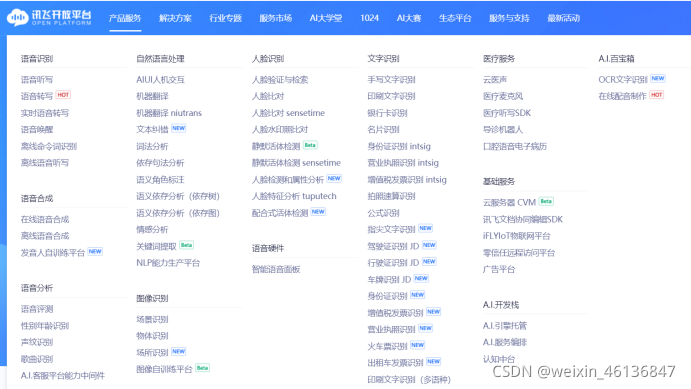Open 人脸特征分析 tuputech link
This screenshot has width=691, height=389.
[294, 196]
